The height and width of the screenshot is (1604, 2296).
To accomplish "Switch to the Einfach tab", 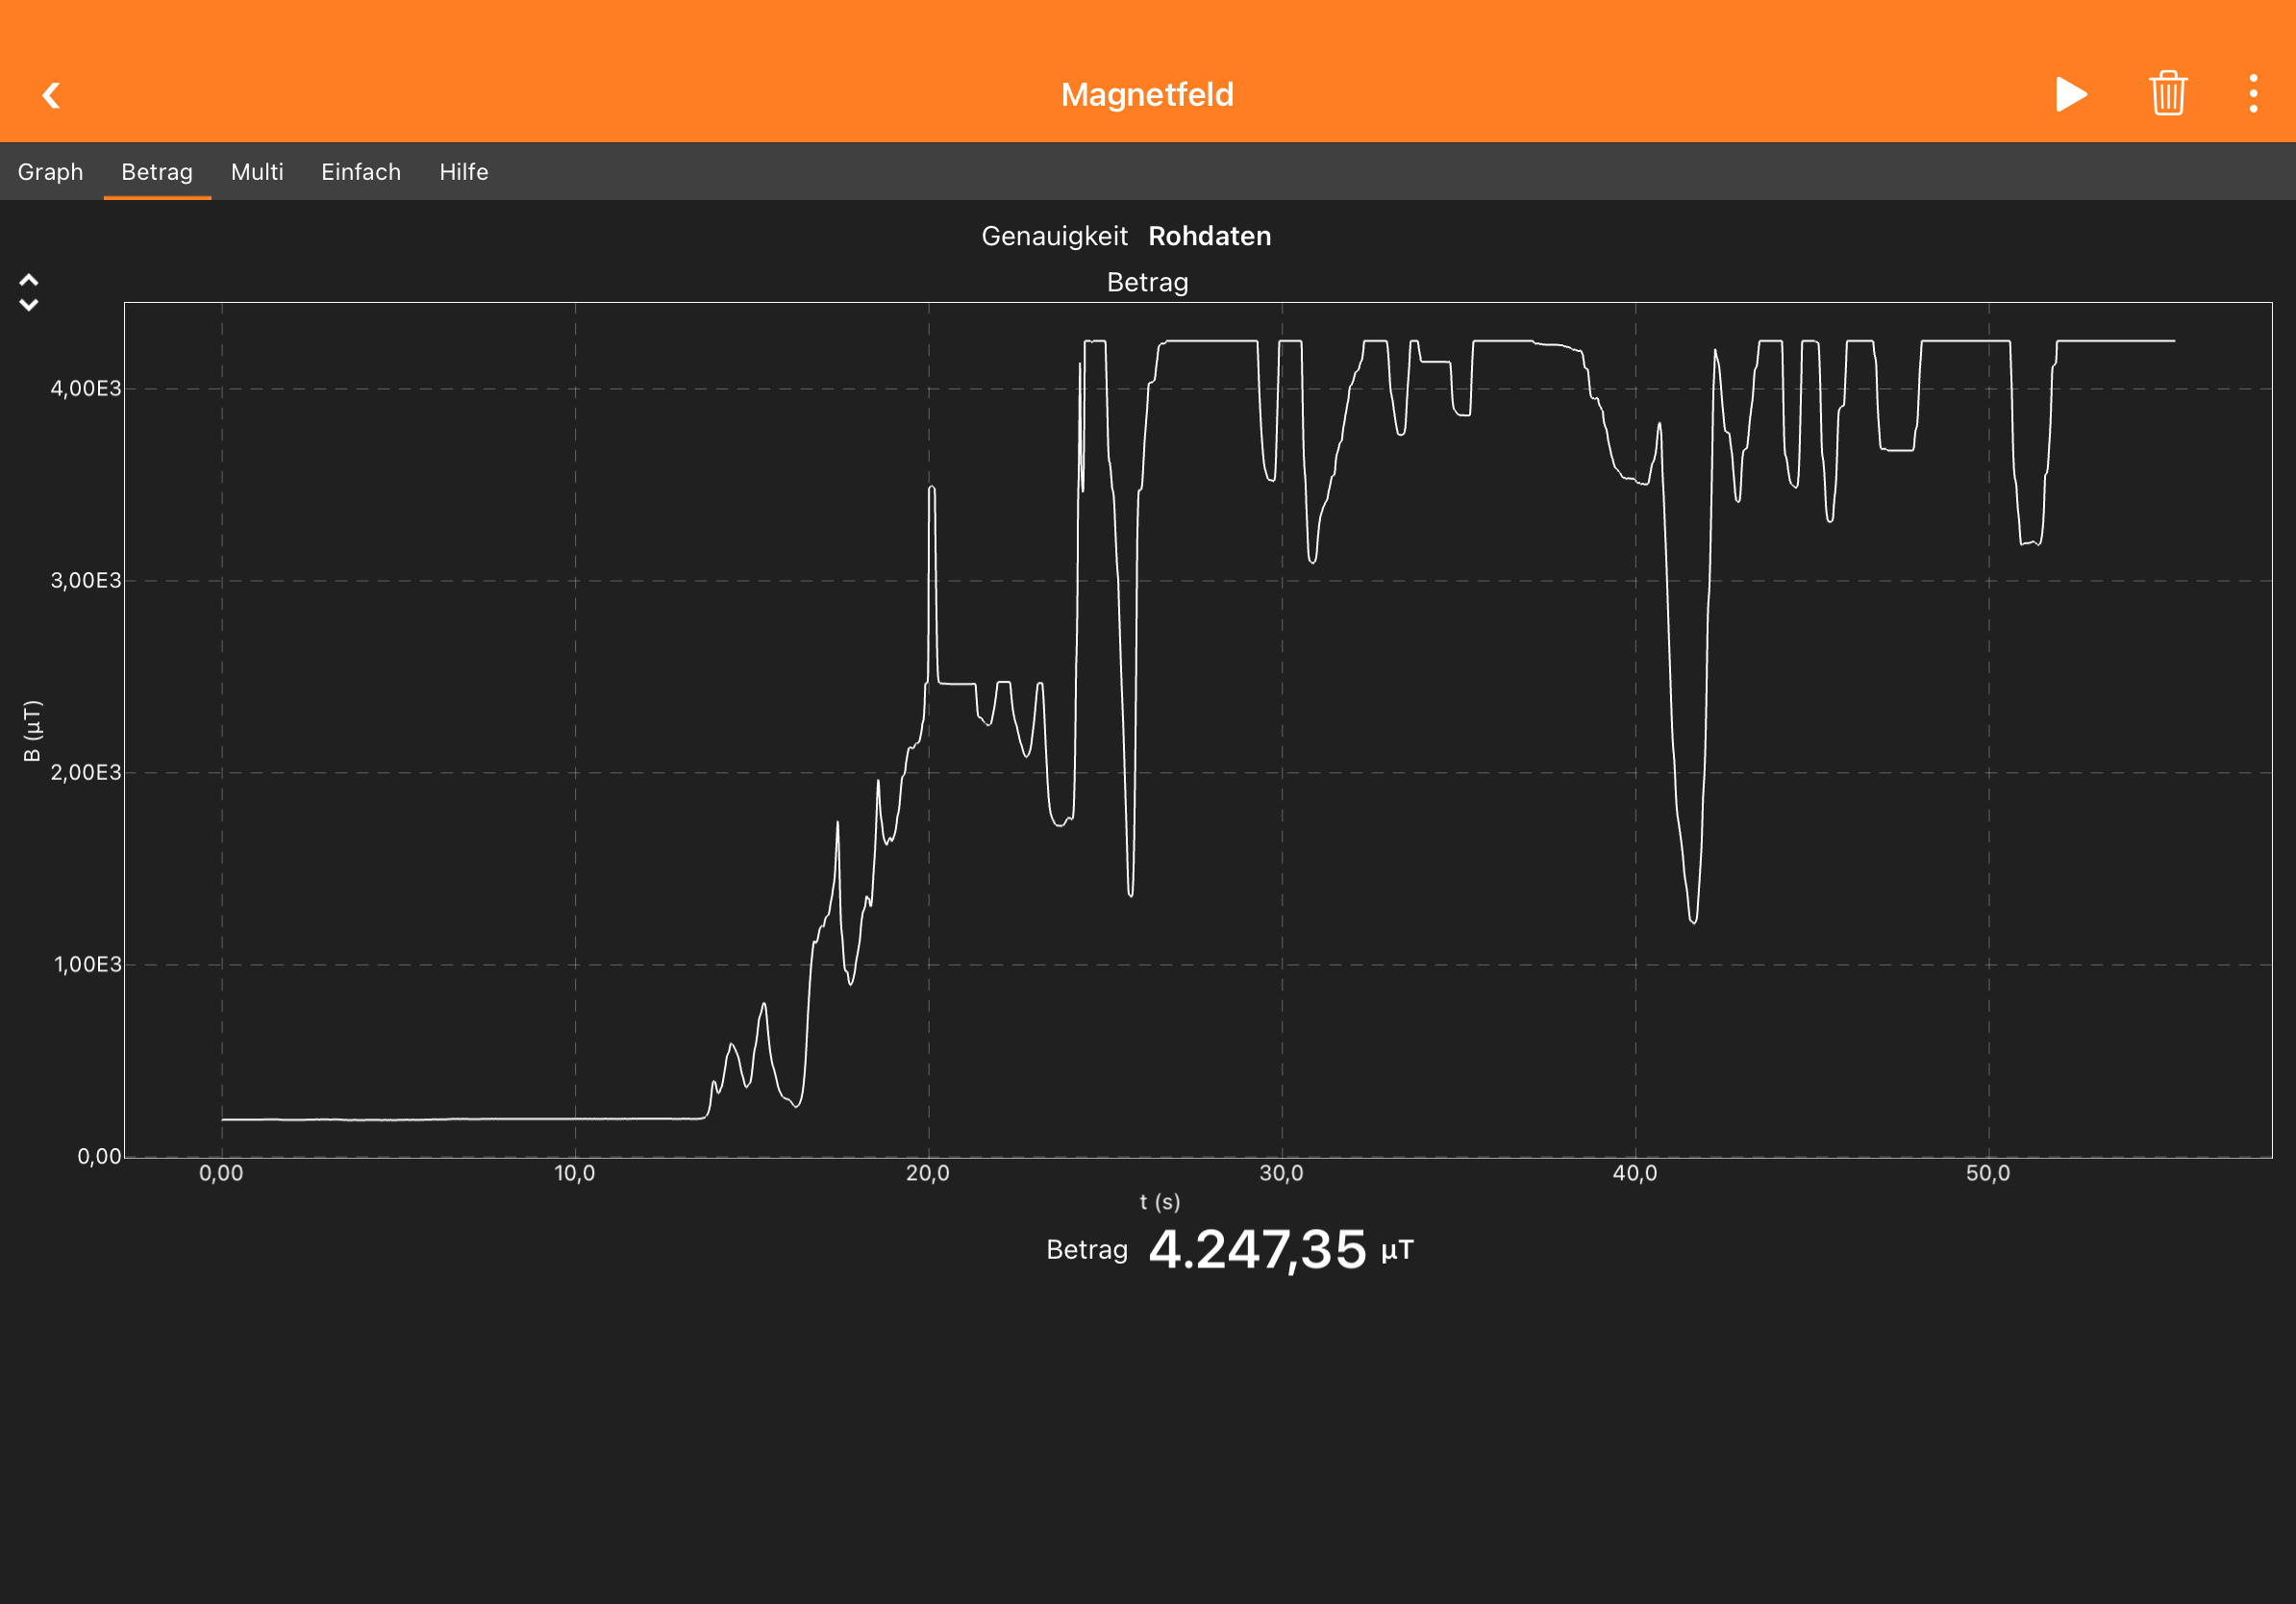I will [x=361, y=172].
